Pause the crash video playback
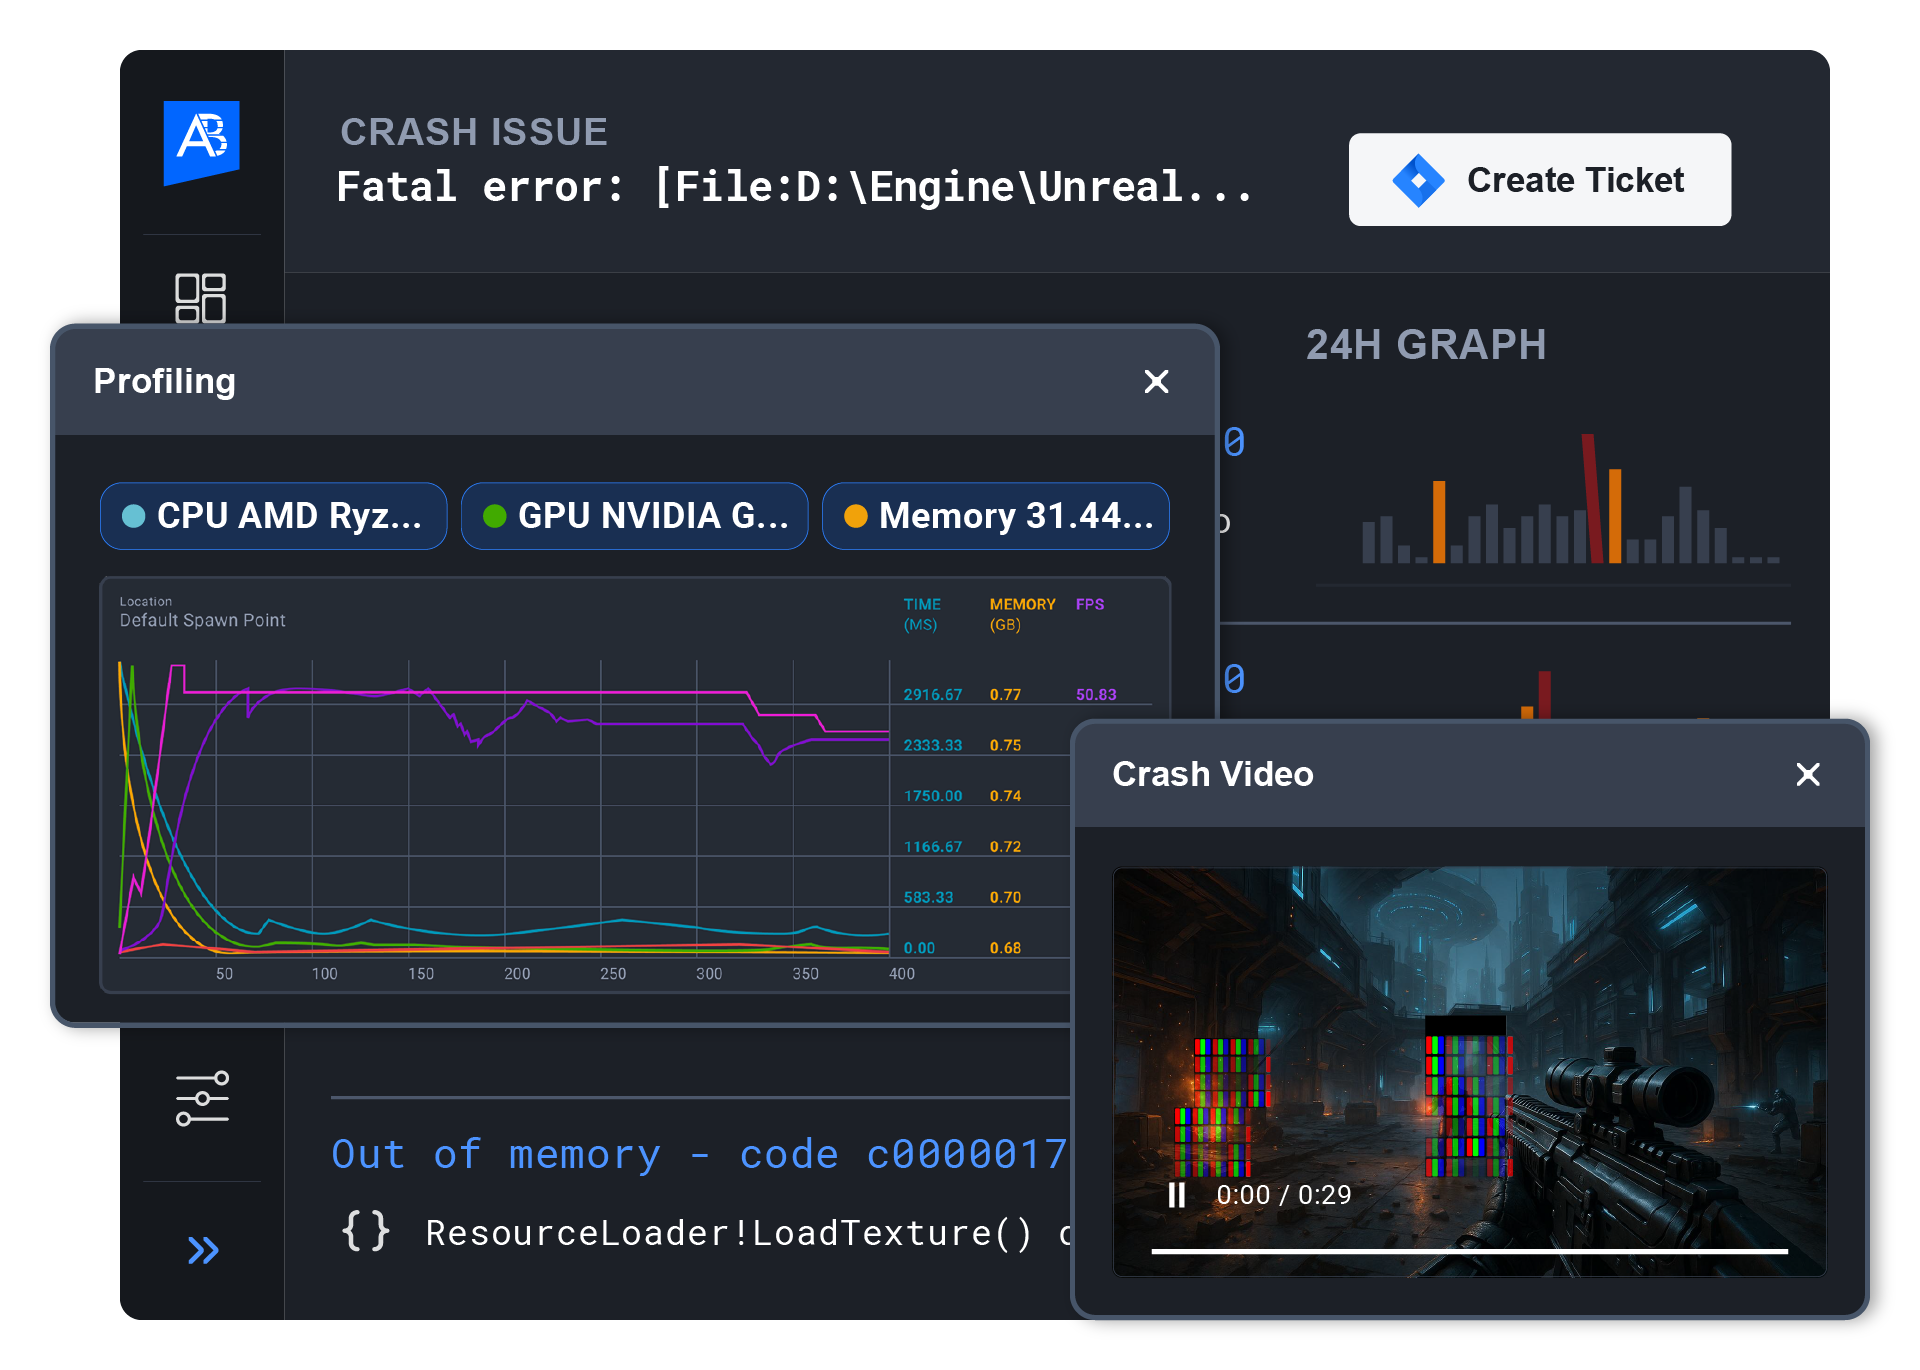This screenshot has height=1370, width=1920. coord(1177,1195)
